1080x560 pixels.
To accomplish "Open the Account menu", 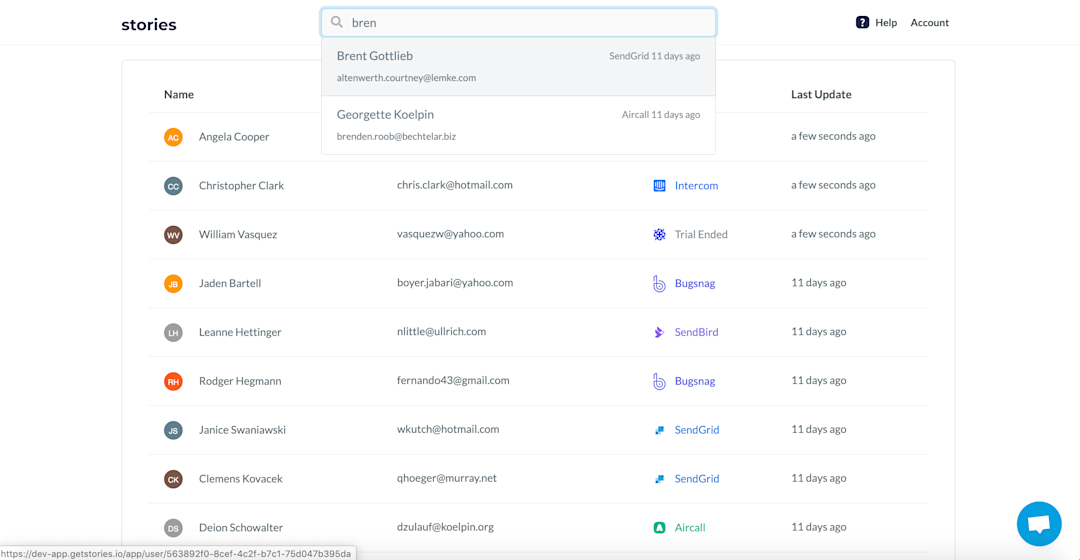I will click(x=929, y=23).
